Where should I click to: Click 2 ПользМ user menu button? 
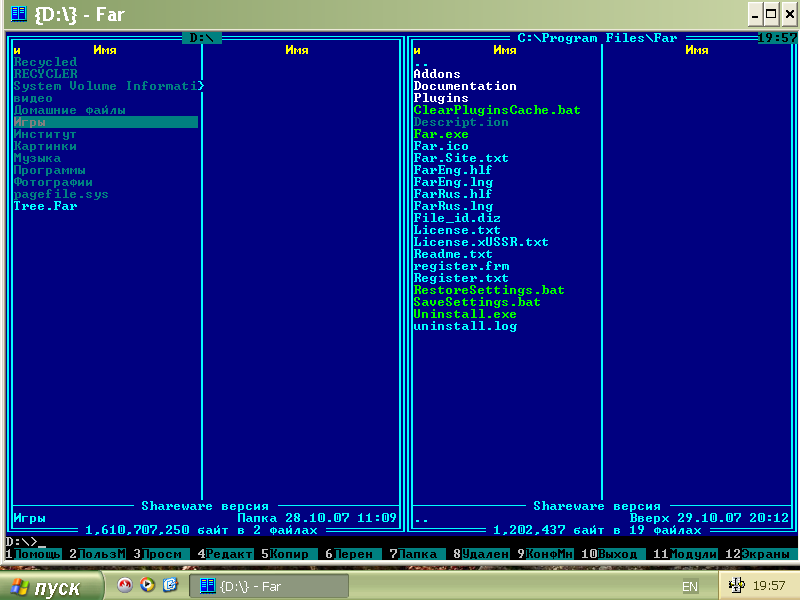(x=97, y=554)
